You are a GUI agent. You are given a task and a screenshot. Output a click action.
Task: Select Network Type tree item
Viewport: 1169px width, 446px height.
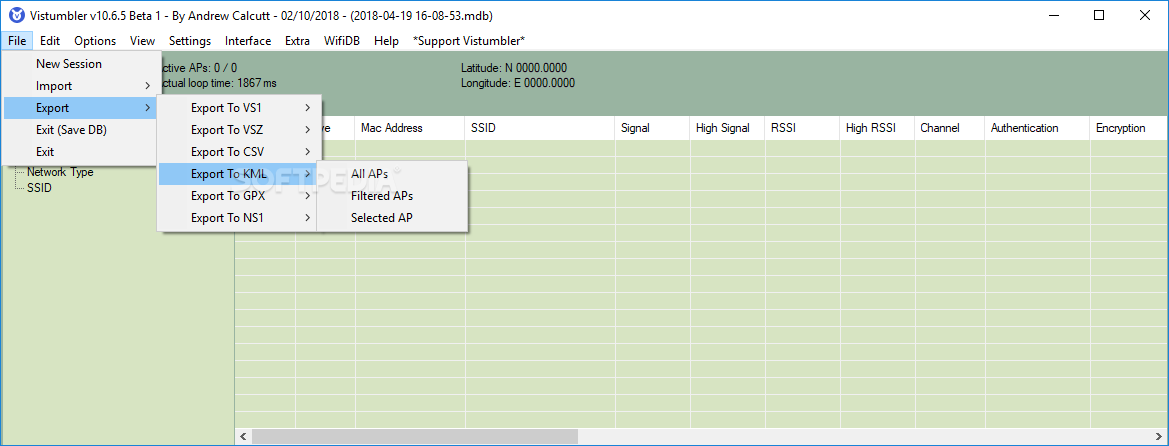[60, 172]
